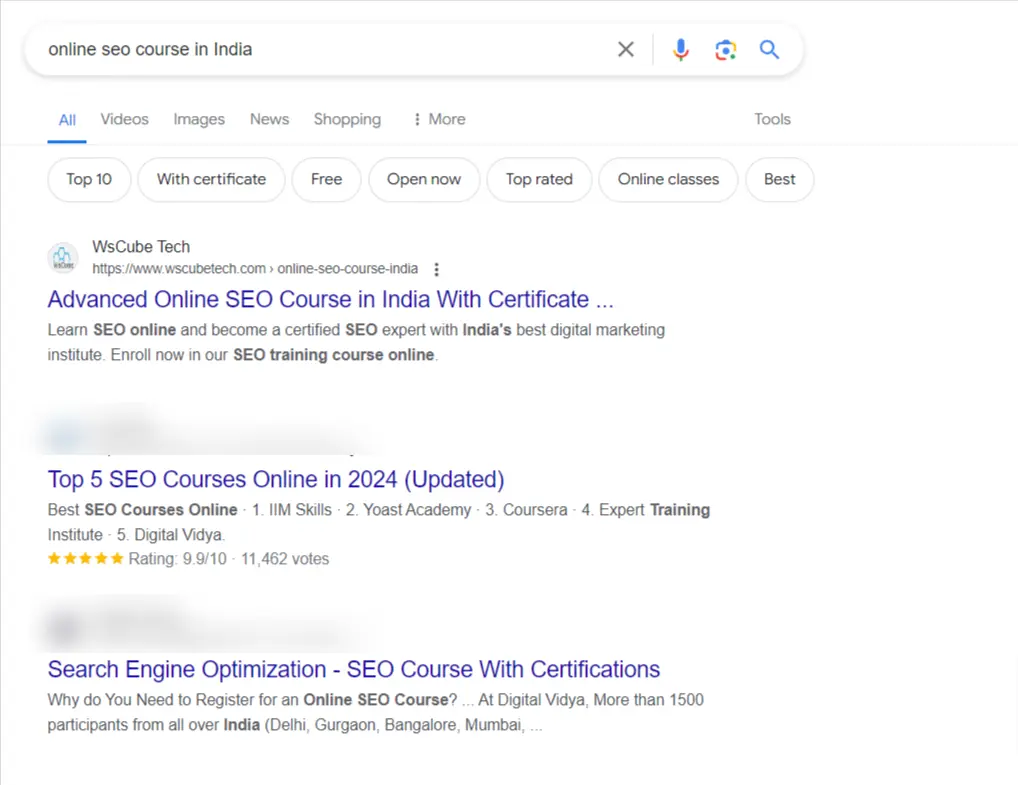
Task: Open the search Tools options
Action: tap(772, 119)
